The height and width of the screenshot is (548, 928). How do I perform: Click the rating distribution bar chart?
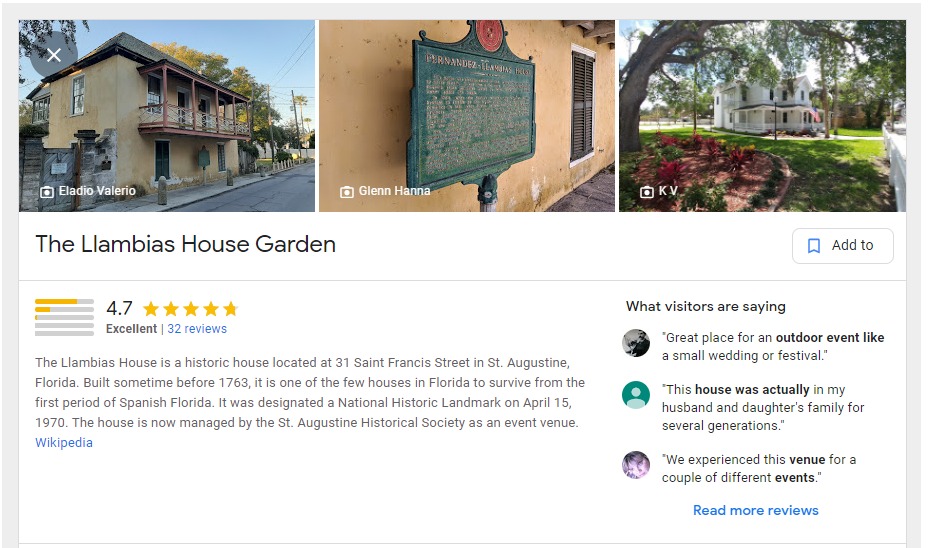pyautogui.click(x=65, y=318)
